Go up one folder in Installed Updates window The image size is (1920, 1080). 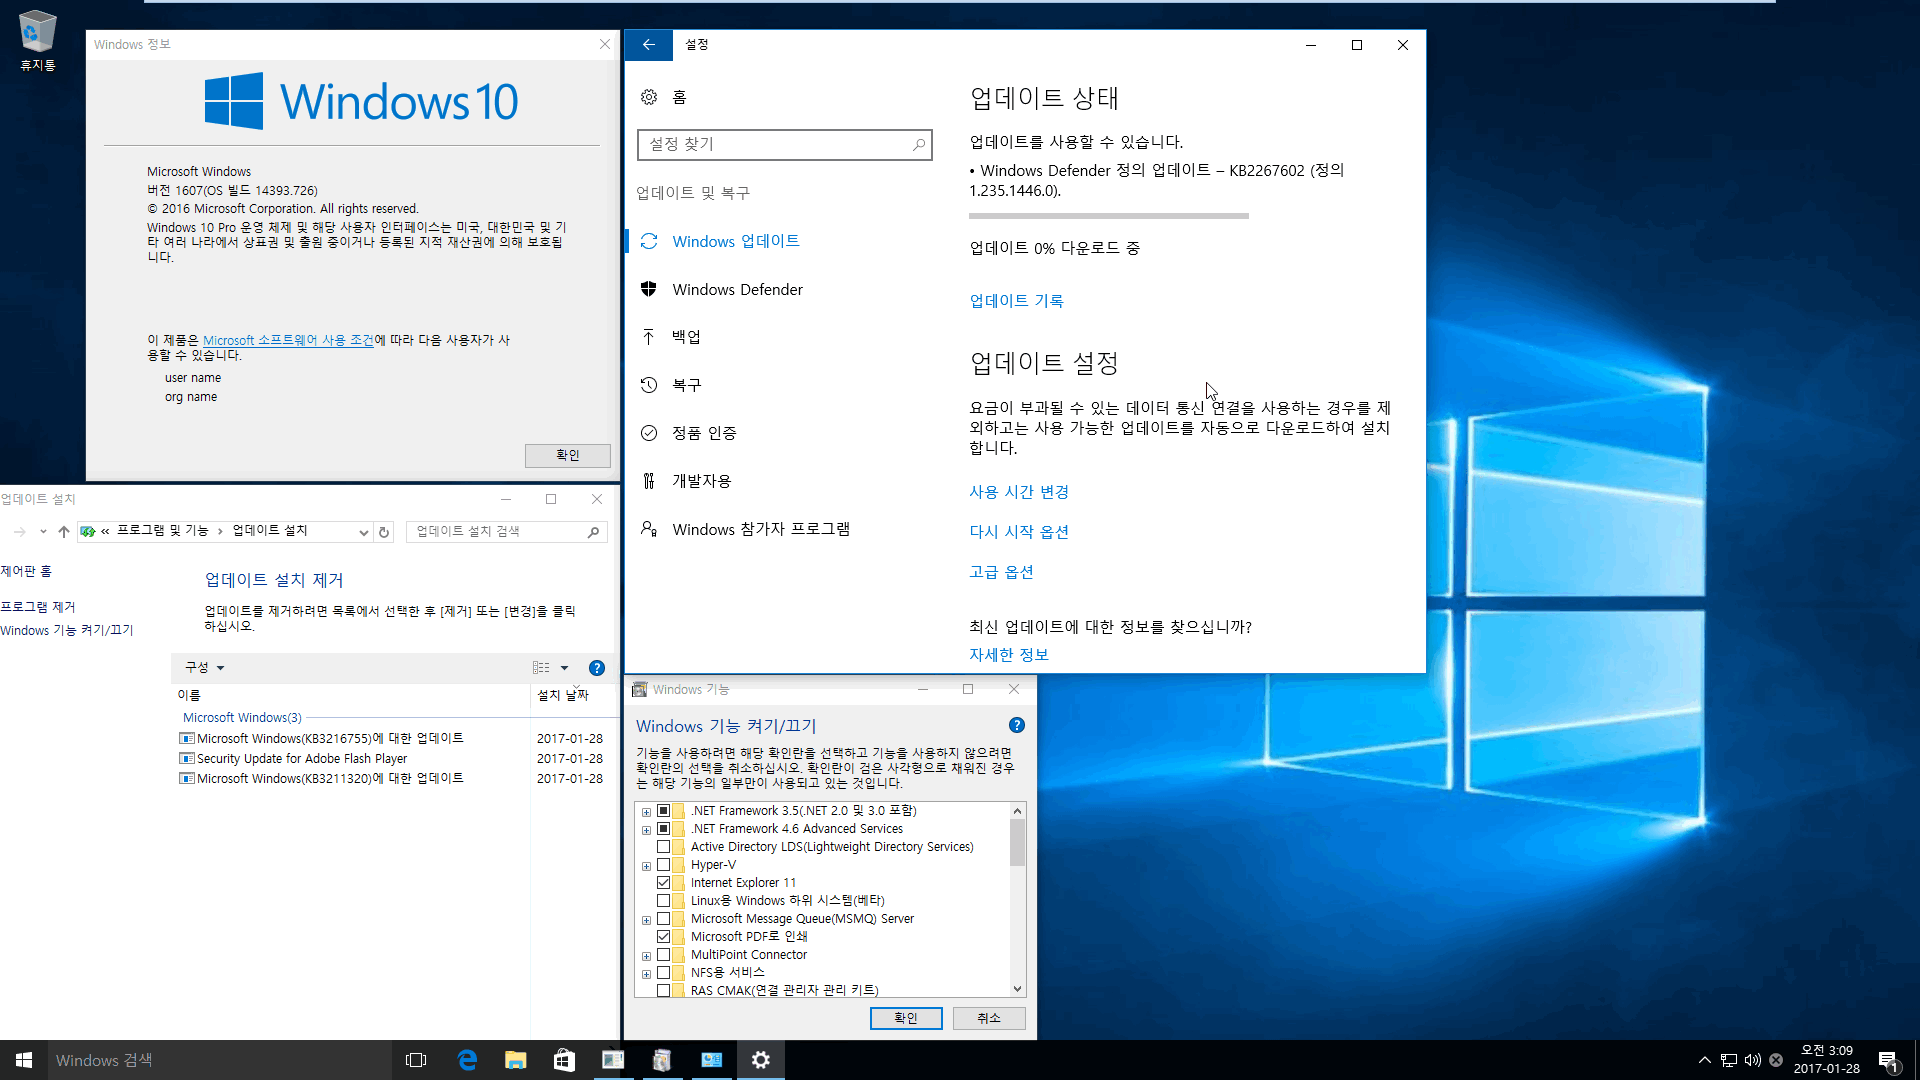coord(64,532)
